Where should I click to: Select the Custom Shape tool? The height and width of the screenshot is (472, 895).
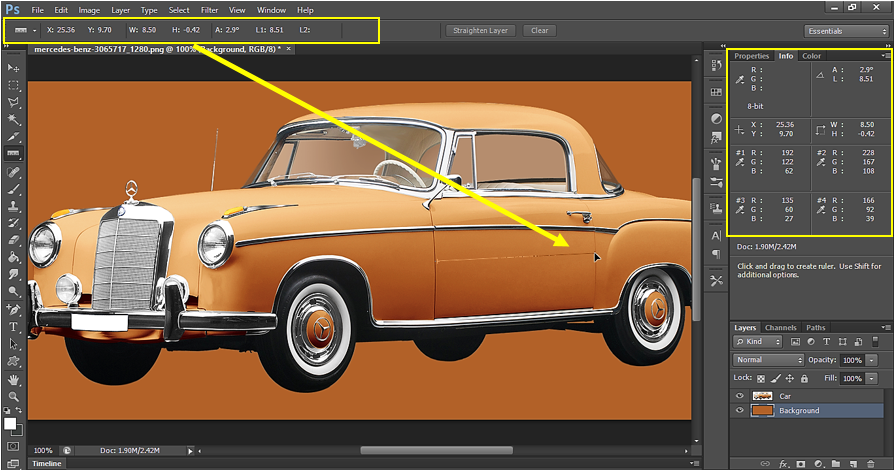pyautogui.click(x=14, y=361)
